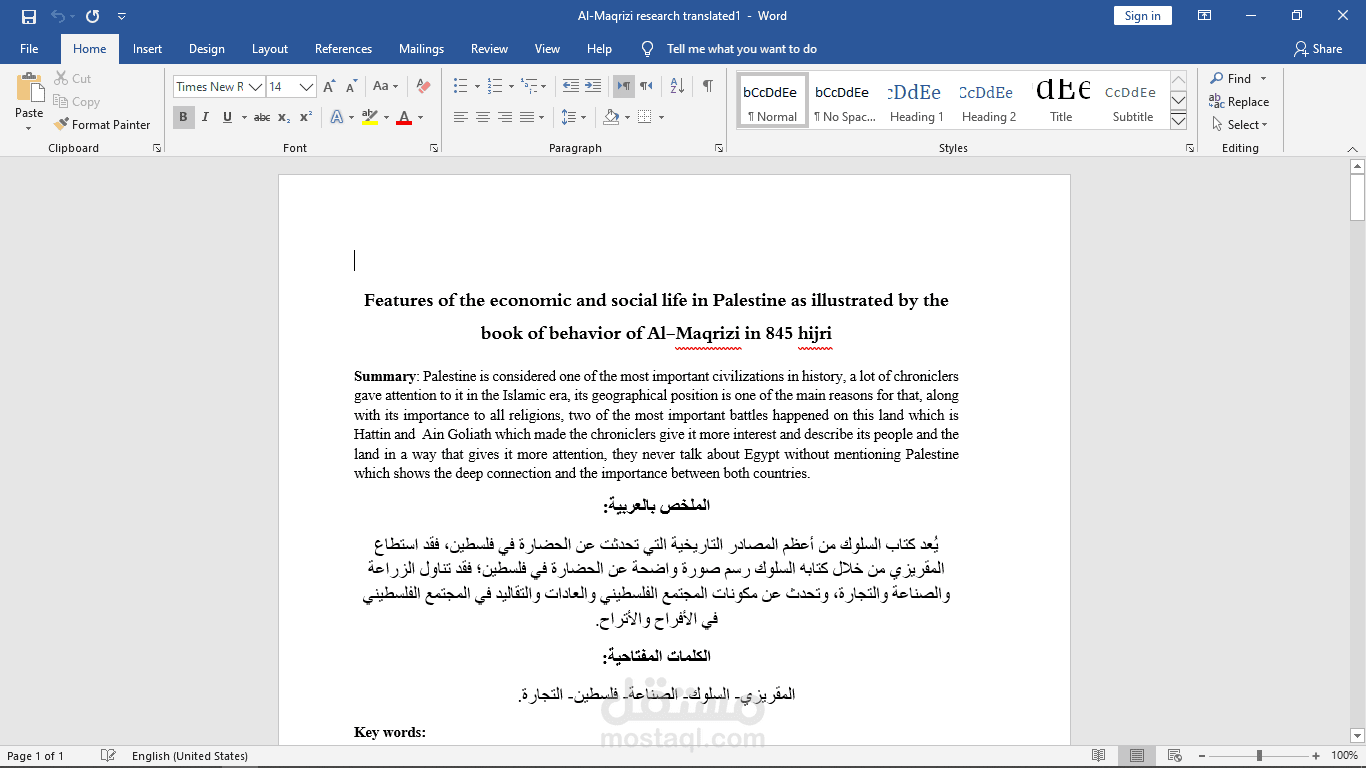Image resolution: width=1366 pixels, height=768 pixels.
Task: Click the Decrease Indent icon
Action: (x=571, y=86)
